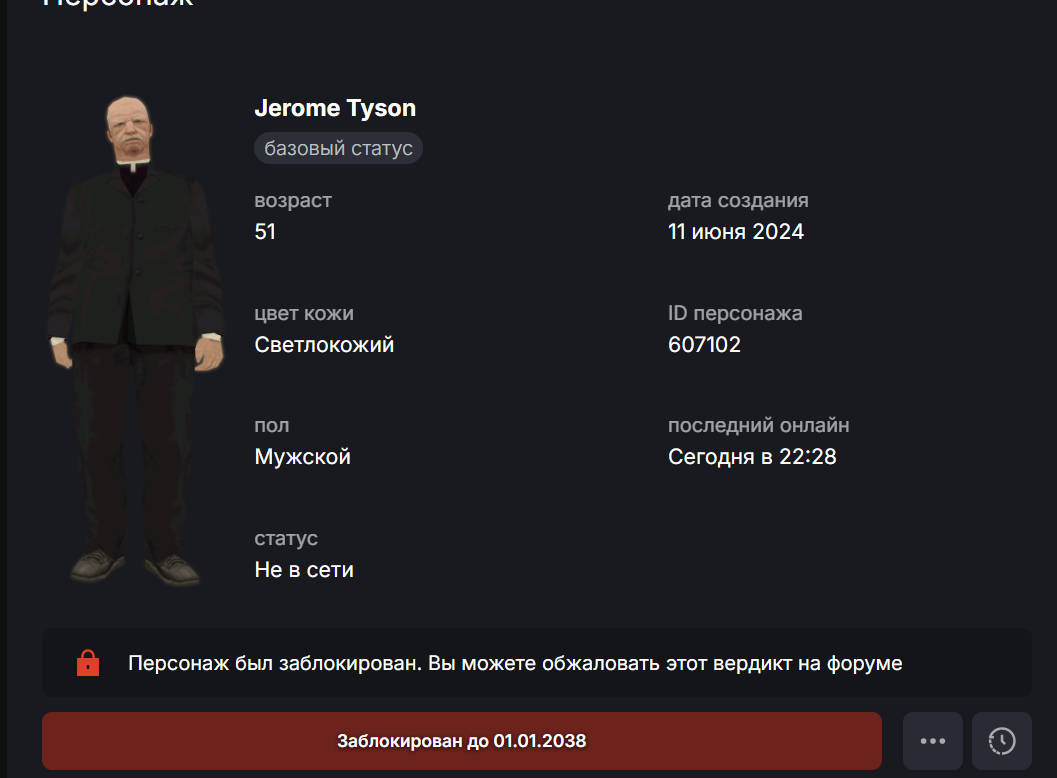
Task: Open the three-dots more options button
Action: pyautogui.click(x=932, y=741)
